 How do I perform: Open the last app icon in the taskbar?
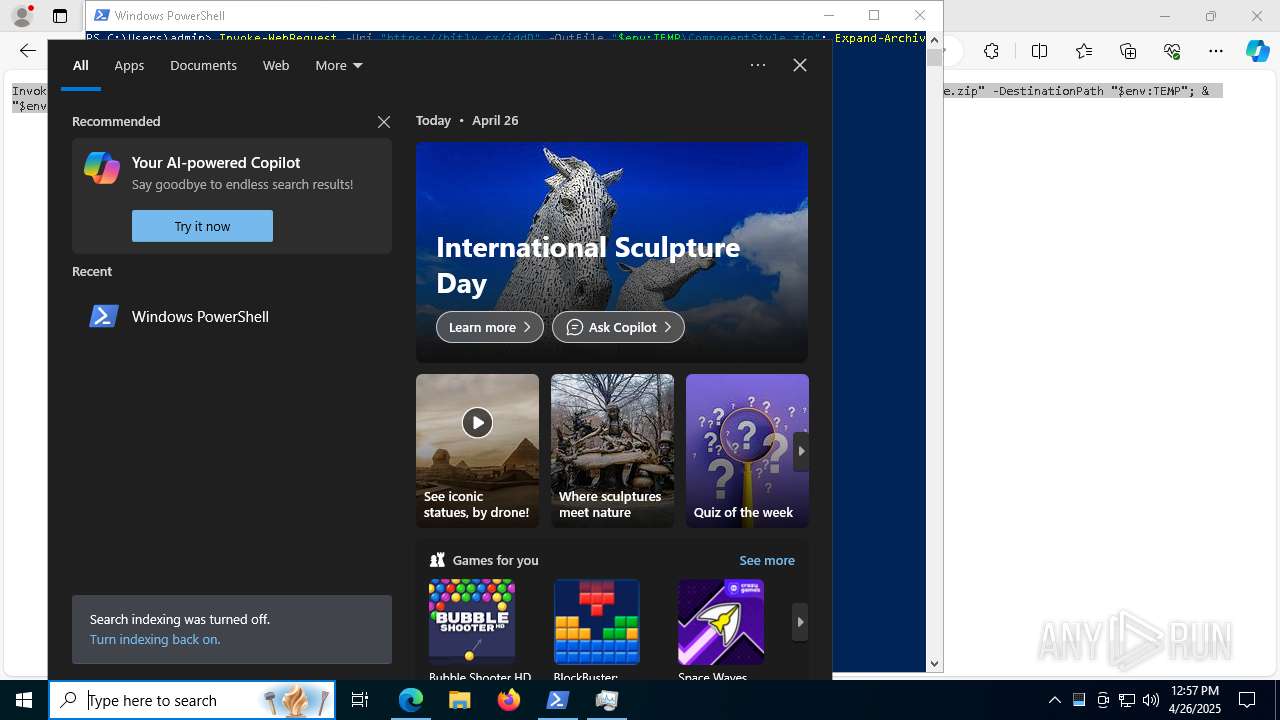607,700
